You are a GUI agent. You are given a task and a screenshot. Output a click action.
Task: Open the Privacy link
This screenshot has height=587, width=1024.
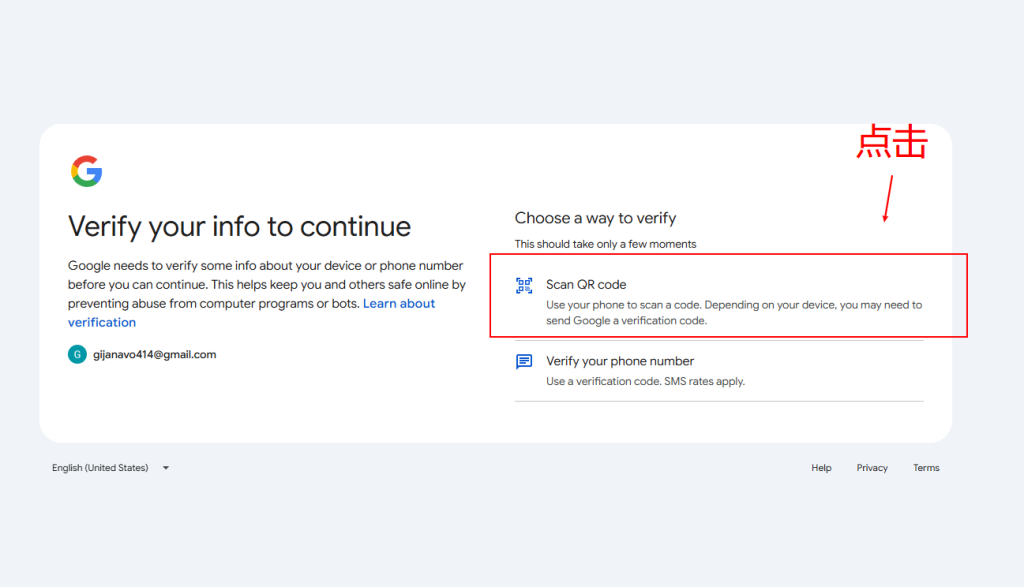tap(872, 468)
